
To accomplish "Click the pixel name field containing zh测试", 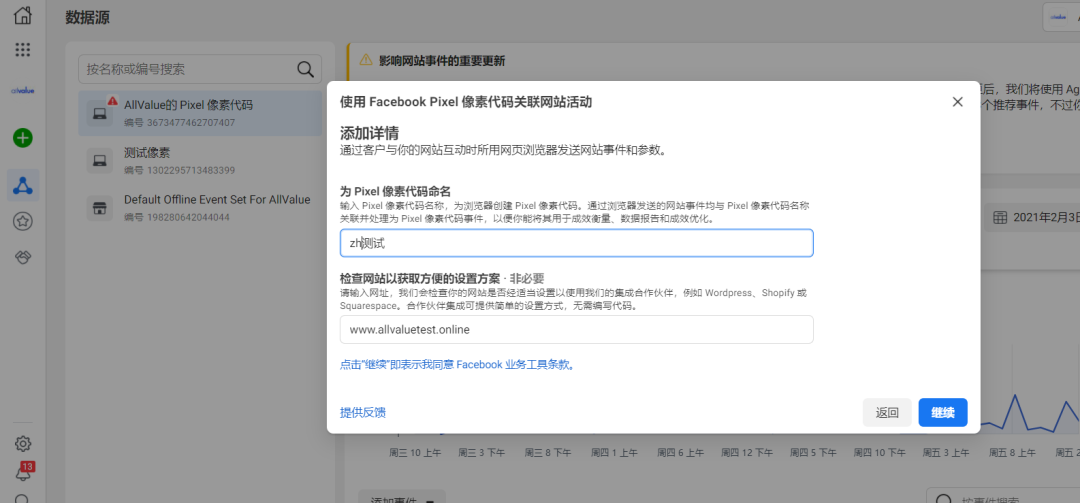I will tap(577, 243).
